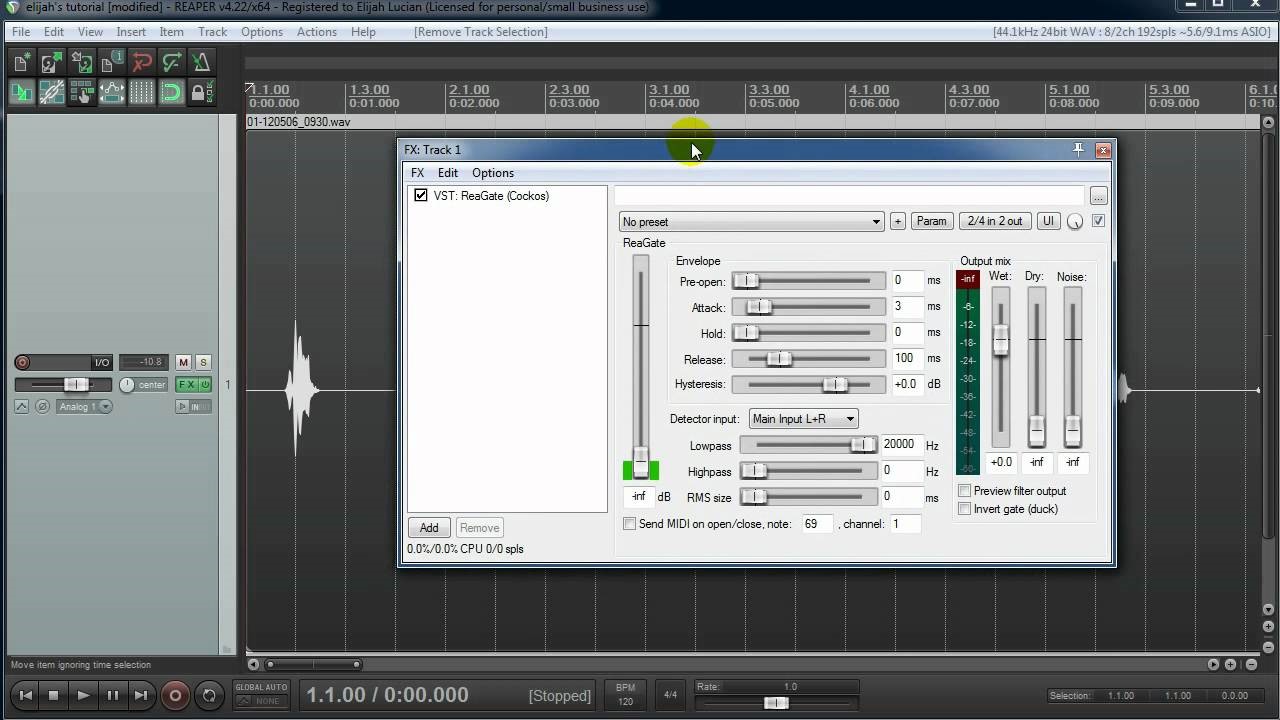Click the BPM 120 tempo field
Screen dimensions: 1280x720
click(x=626, y=694)
